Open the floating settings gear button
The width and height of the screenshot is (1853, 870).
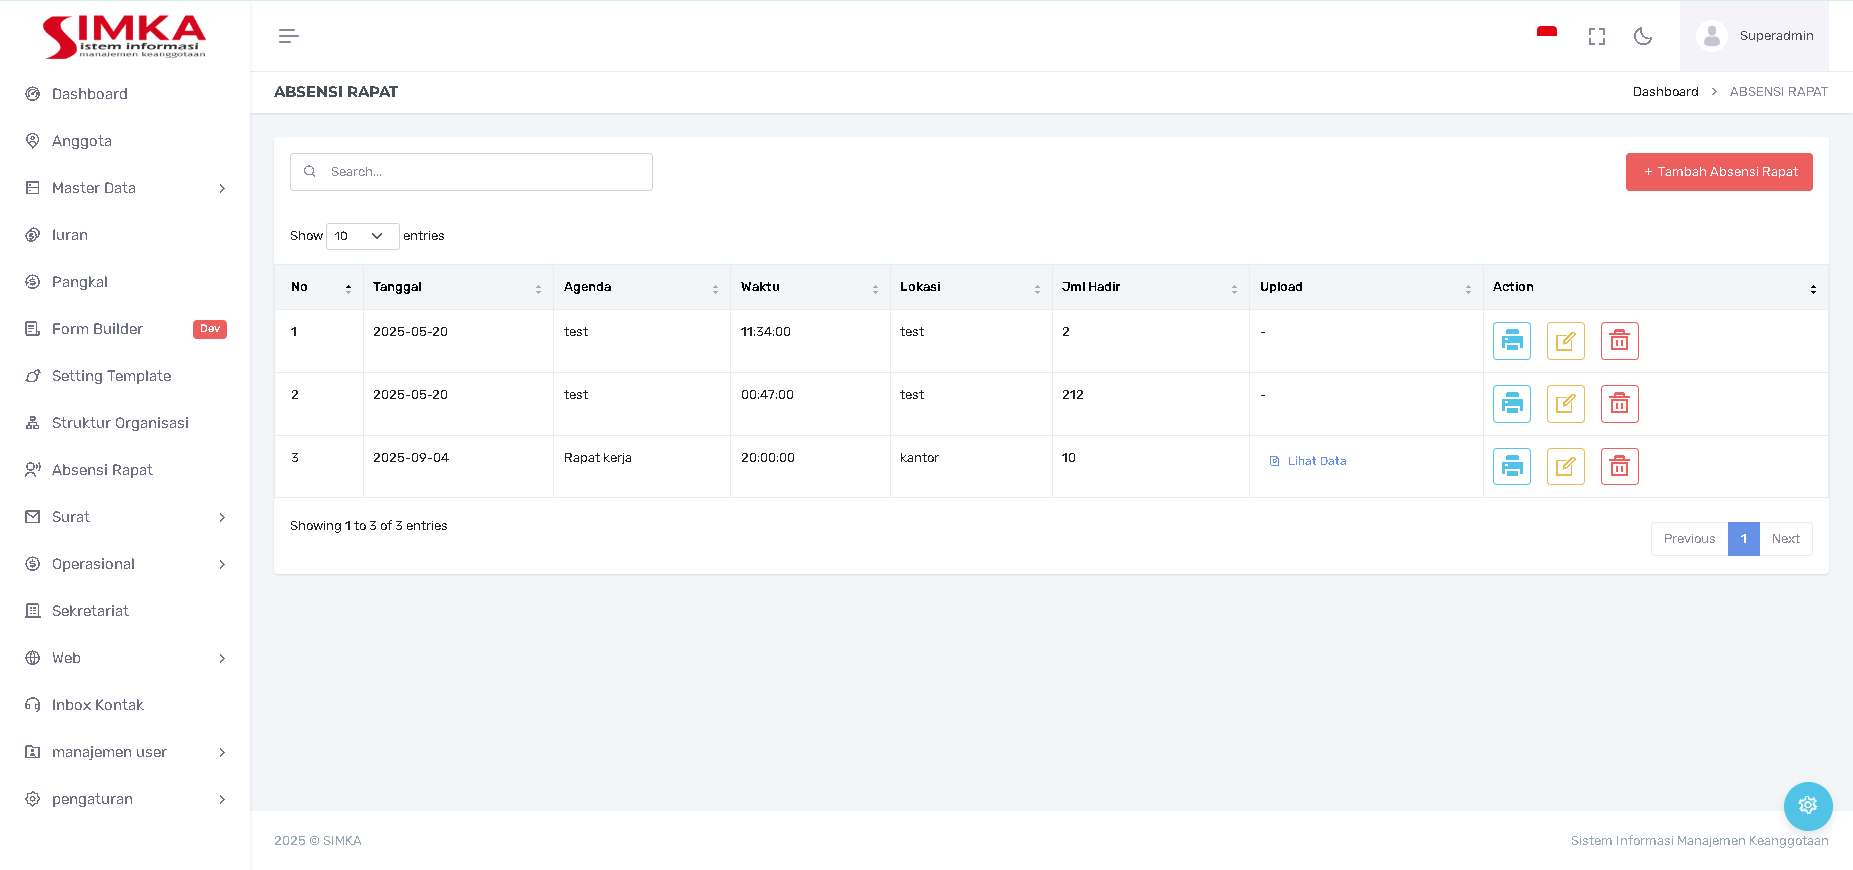point(1807,805)
